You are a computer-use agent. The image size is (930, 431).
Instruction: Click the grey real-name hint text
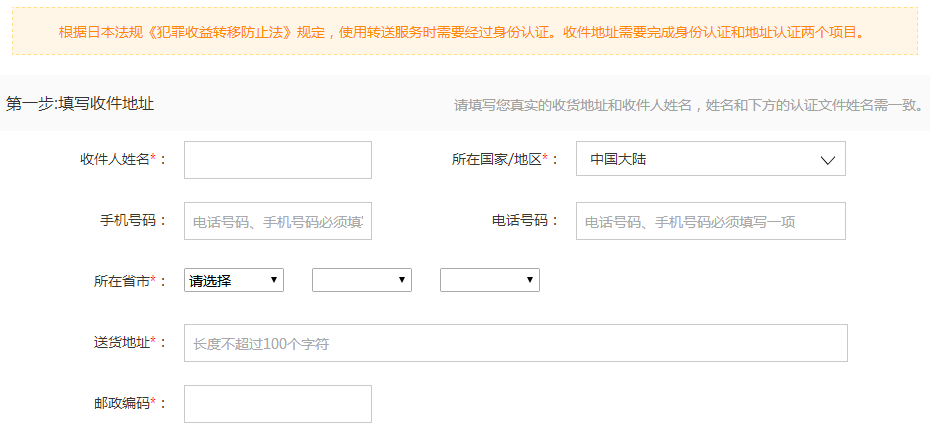[688, 105]
